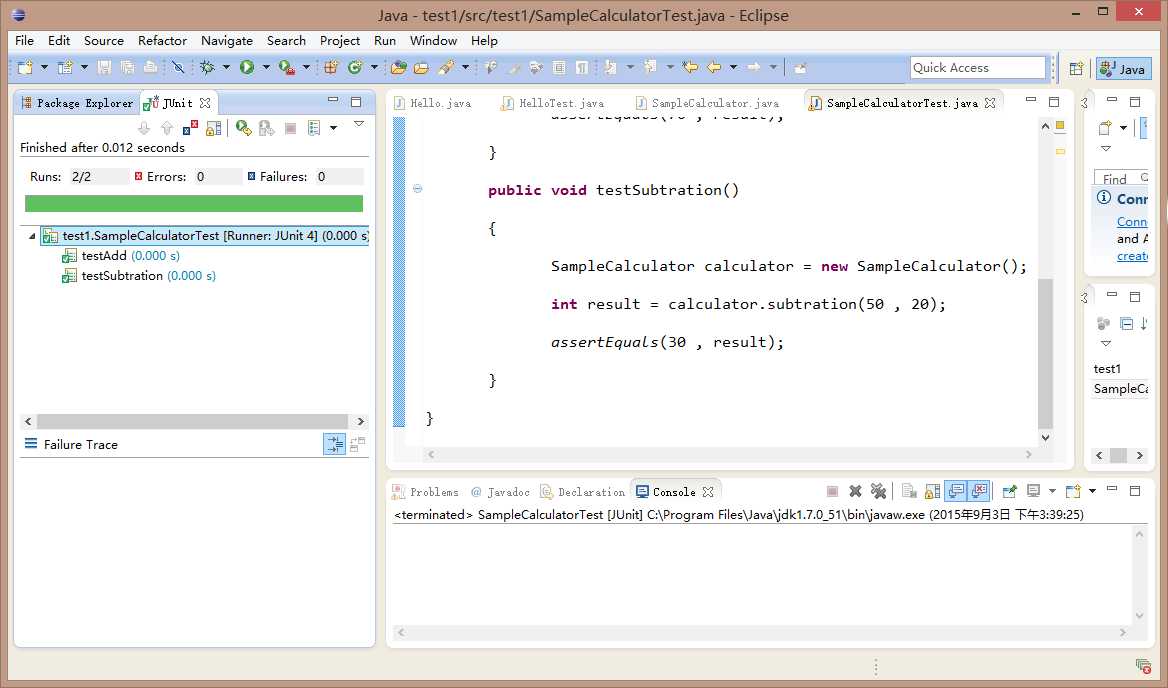The image size is (1168, 688).
Task: Click Remove All Terminated Launches icon
Action: pyautogui.click(x=879, y=491)
